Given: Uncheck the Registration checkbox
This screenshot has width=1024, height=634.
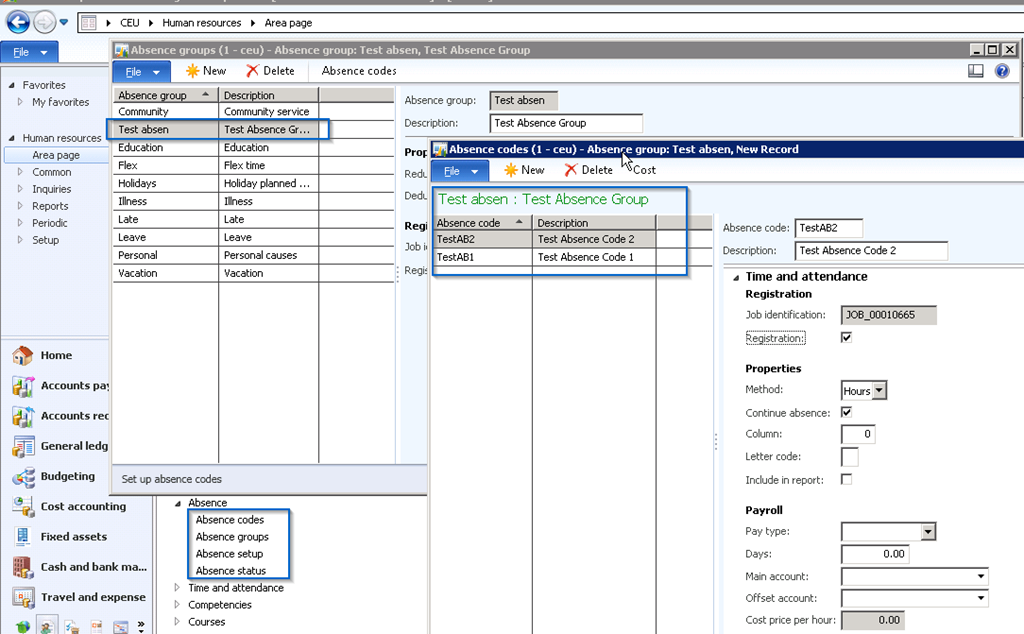Looking at the screenshot, I should coord(847,338).
